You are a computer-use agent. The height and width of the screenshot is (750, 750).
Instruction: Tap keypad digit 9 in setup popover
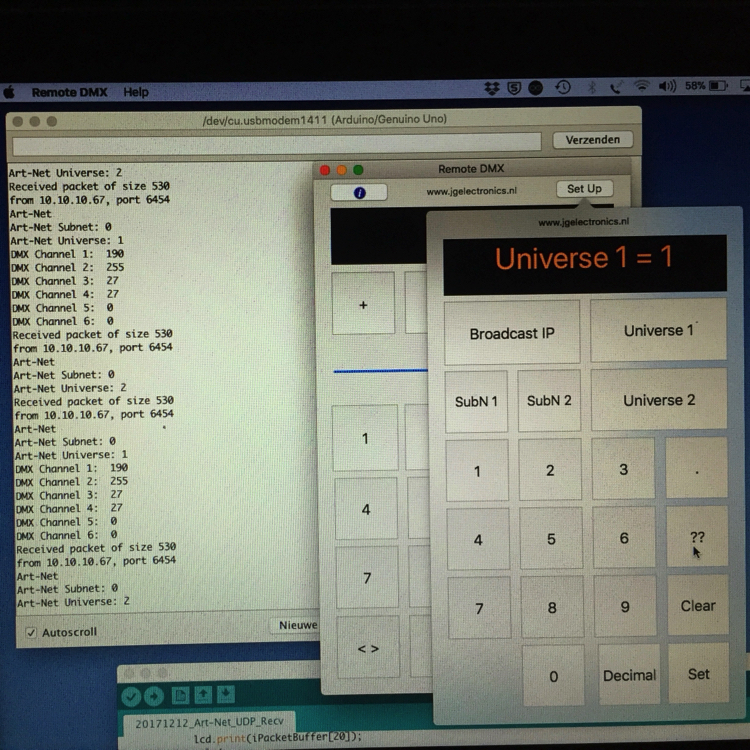(625, 606)
